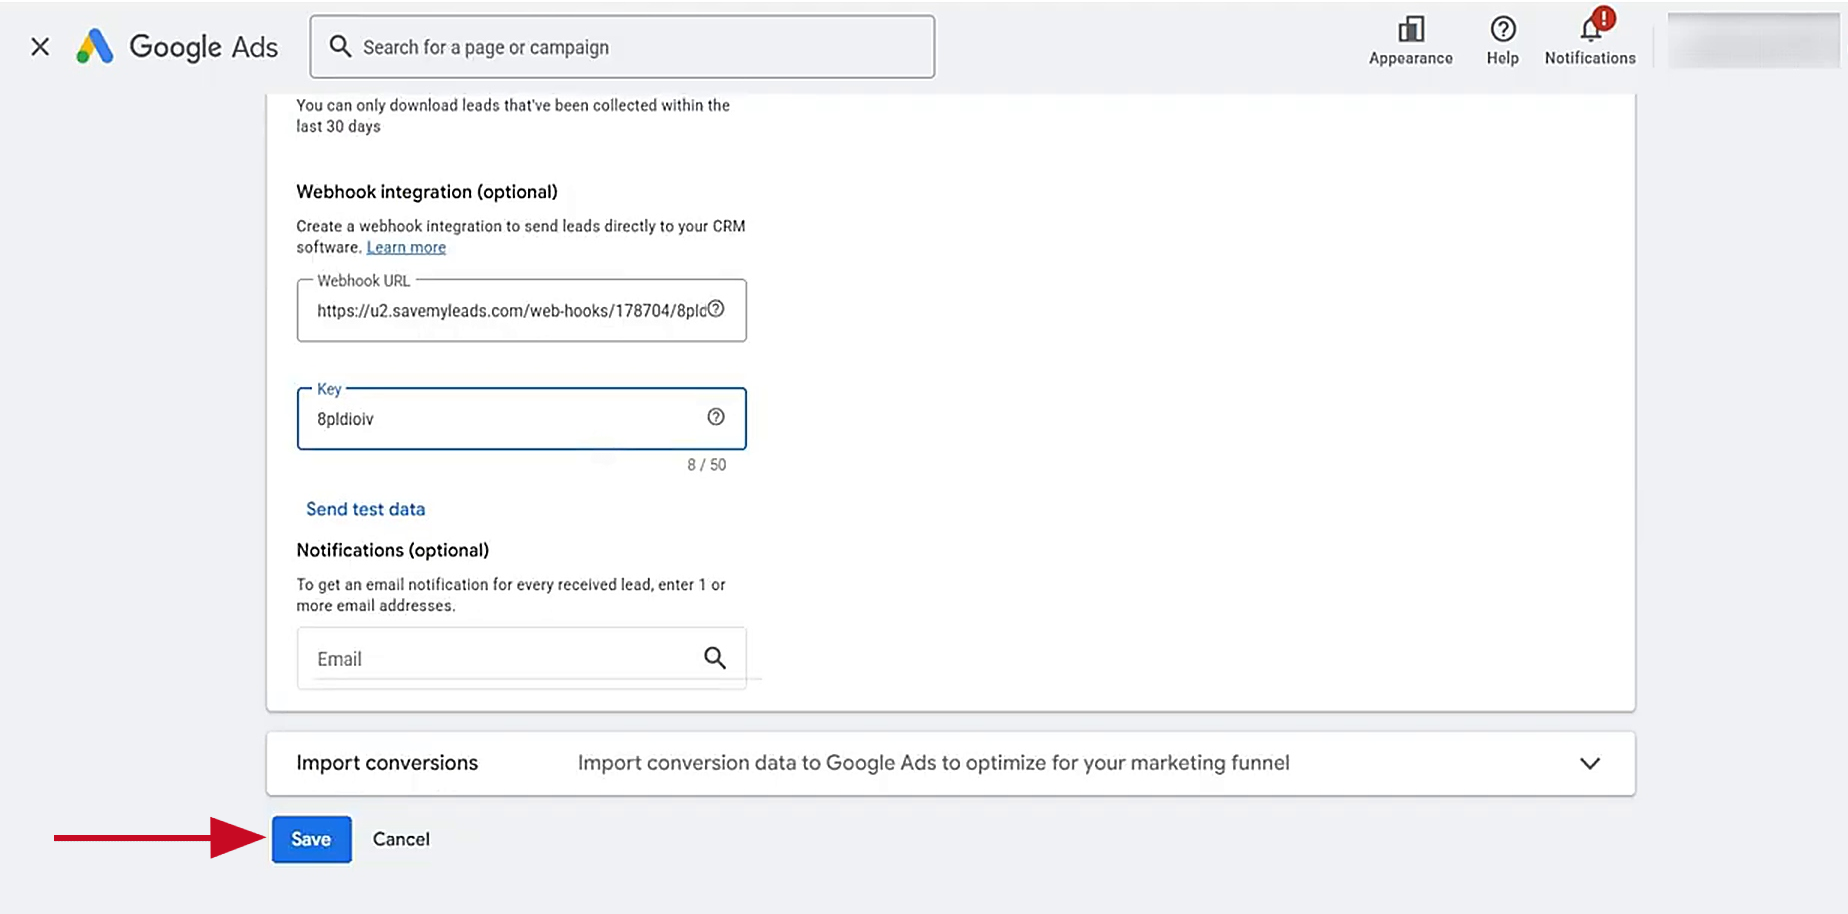This screenshot has height=914, width=1848.
Task: Expand the Import conversions section chevron
Action: coord(1590,764)
